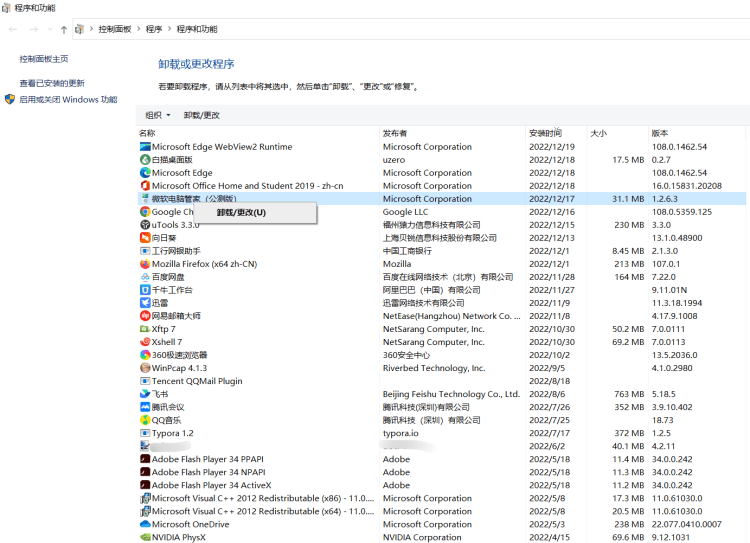Click the NVIDIA PhysX icon
This screenshot has width=750, height=543.
(x=145, y=537)
